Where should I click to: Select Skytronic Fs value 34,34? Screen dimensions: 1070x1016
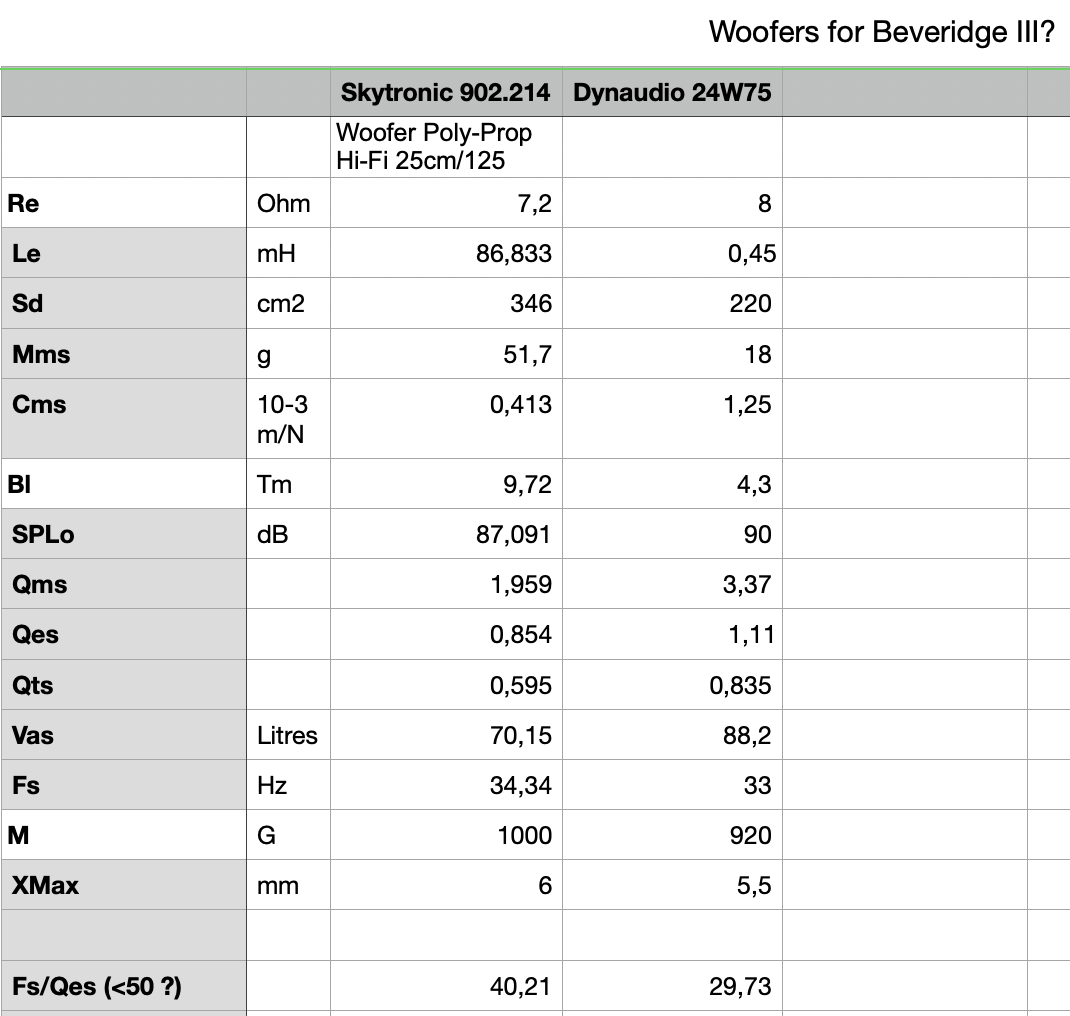(x=446, y=785)
